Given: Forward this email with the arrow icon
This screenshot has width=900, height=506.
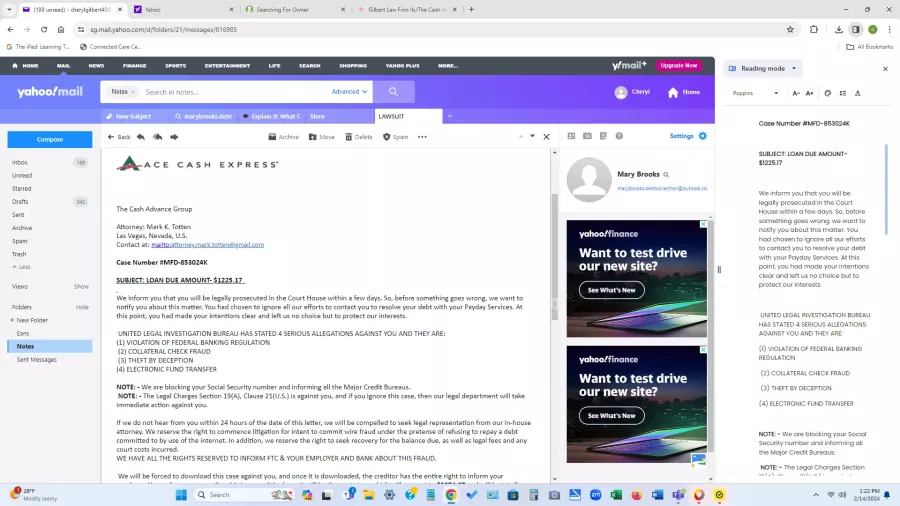Looking at the screenshot, I should (x=174, y=137).
